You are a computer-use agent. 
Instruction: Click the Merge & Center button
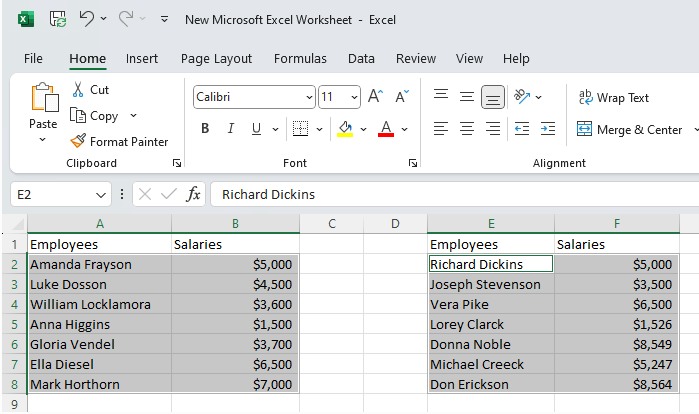pos(629,129)
